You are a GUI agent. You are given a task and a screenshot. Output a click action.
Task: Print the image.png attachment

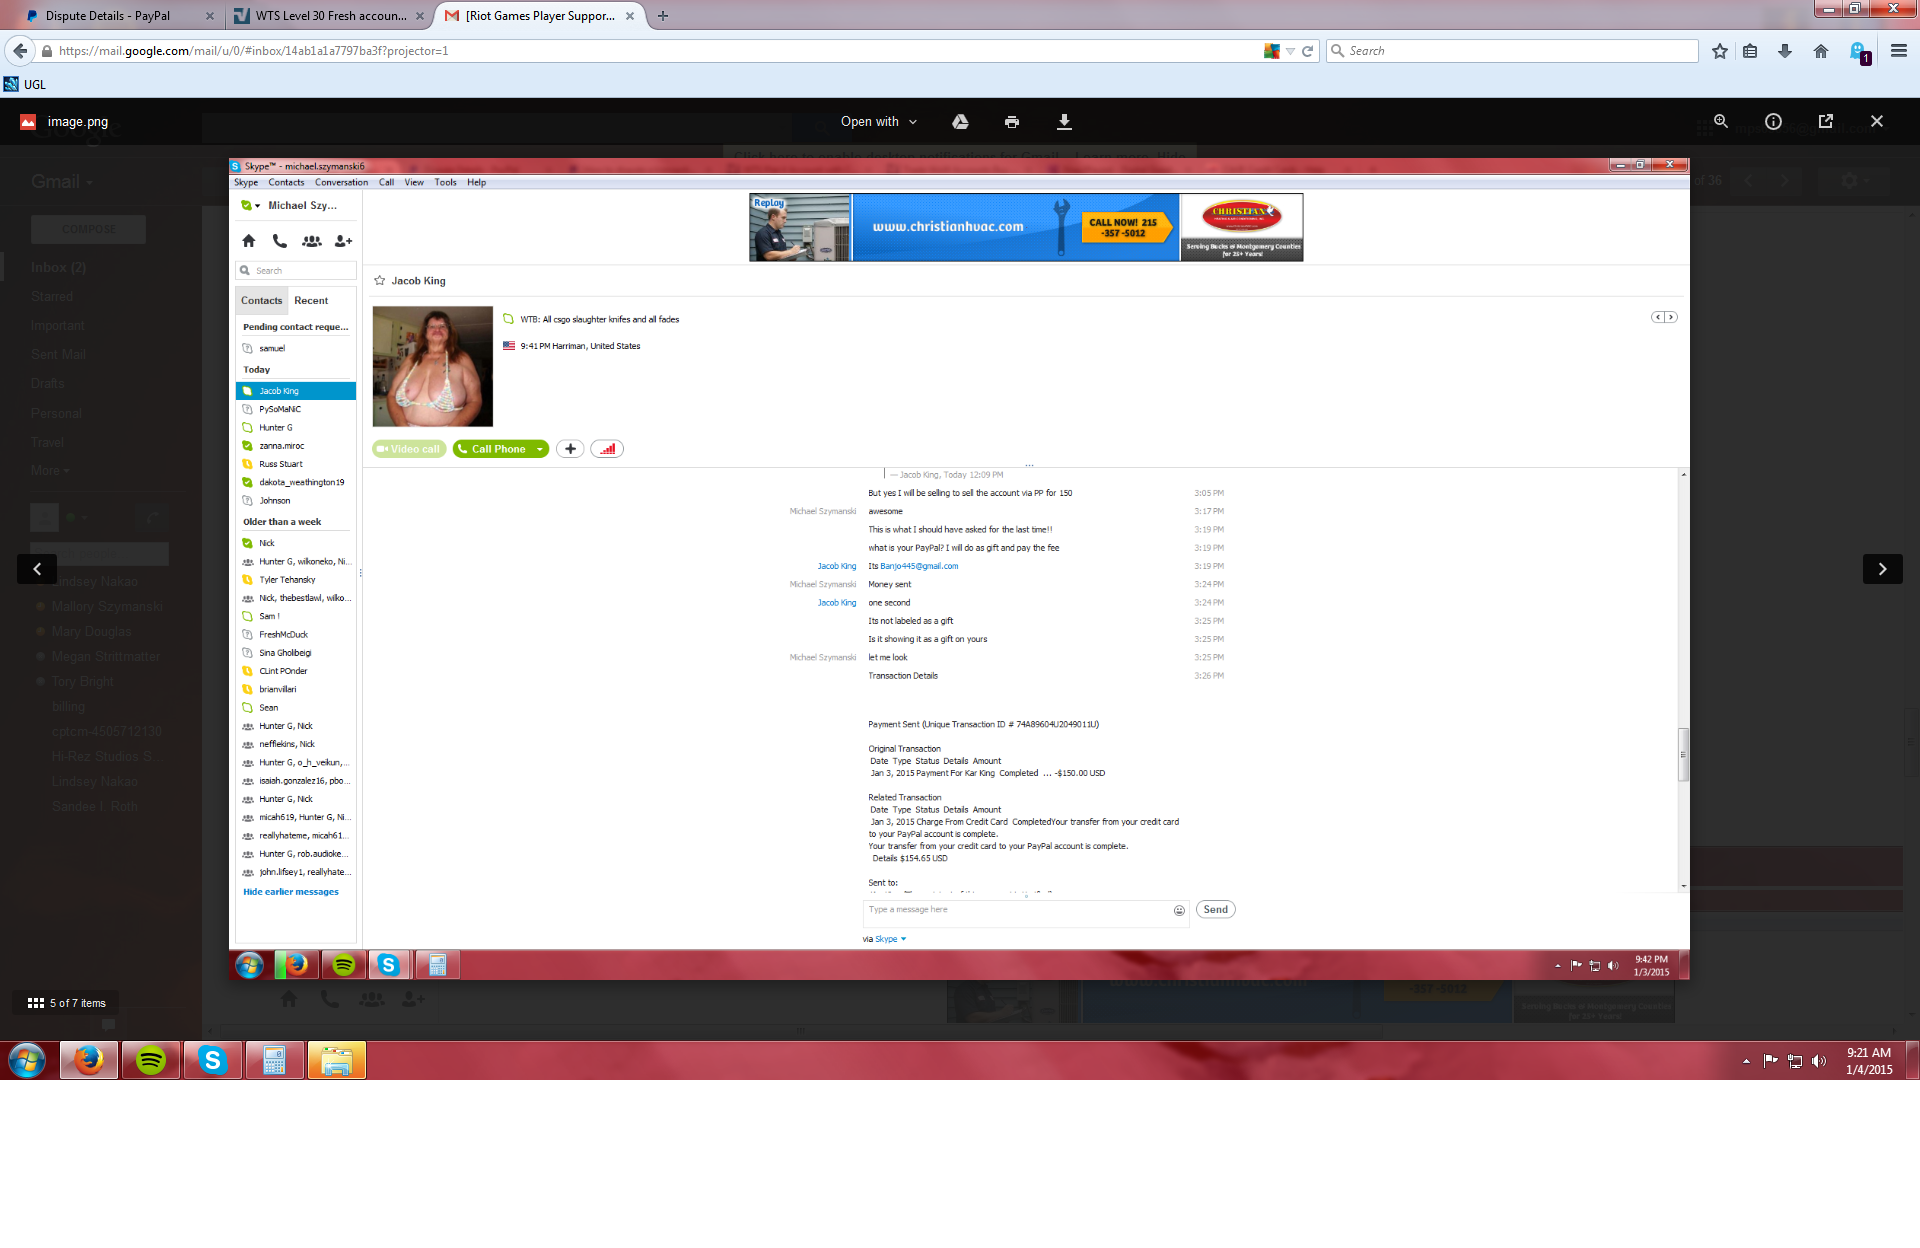point(1012,122)
